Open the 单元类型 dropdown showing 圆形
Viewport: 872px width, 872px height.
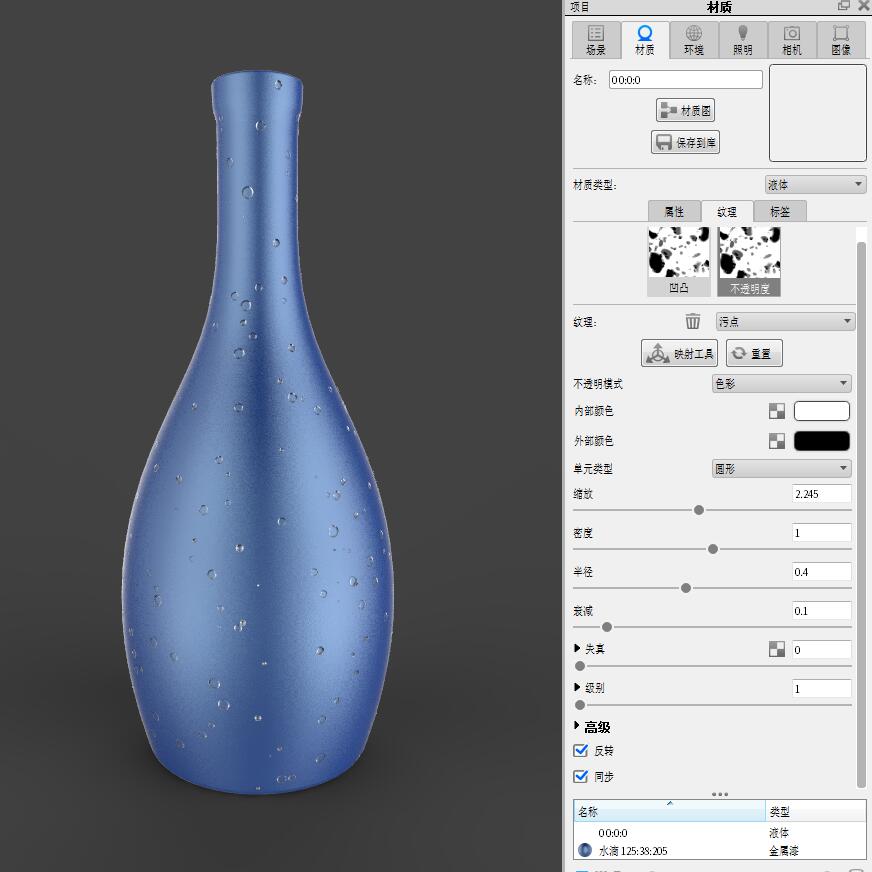(781, 468)
